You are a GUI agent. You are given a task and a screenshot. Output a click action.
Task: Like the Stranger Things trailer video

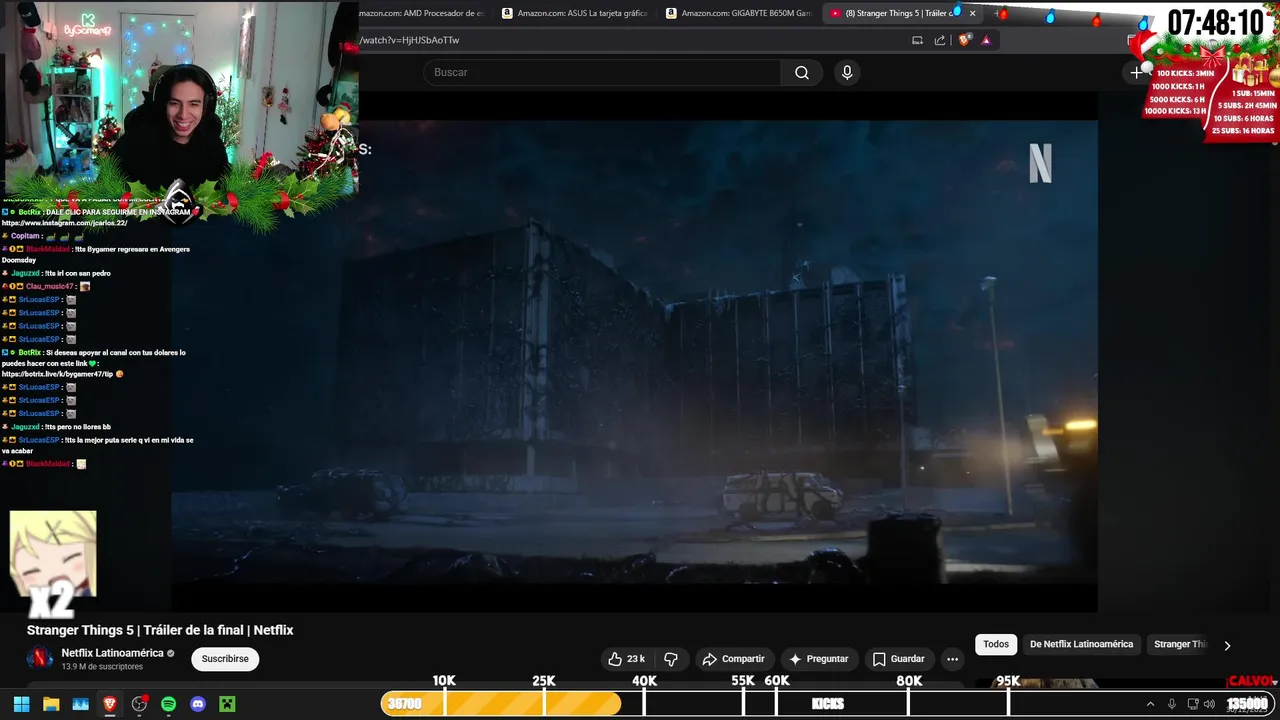(626, 659)
